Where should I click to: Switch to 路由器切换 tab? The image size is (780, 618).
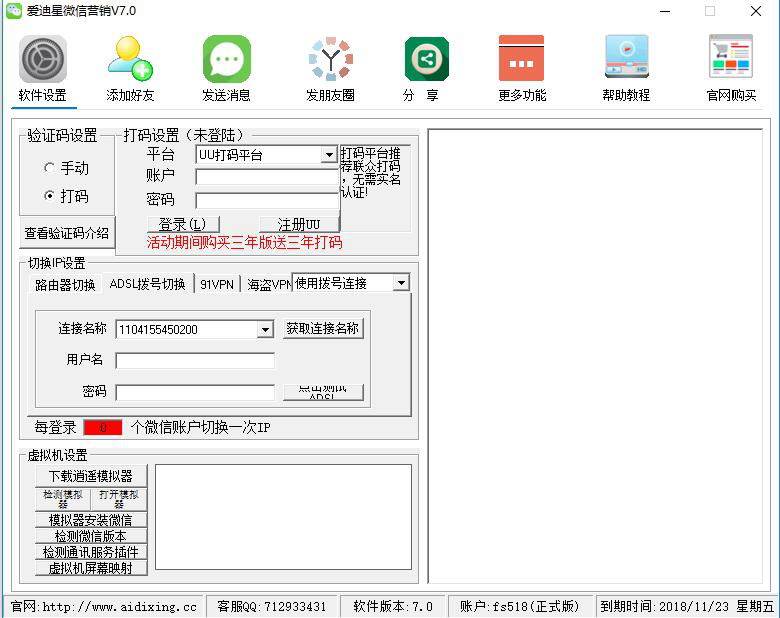(65, 285)
